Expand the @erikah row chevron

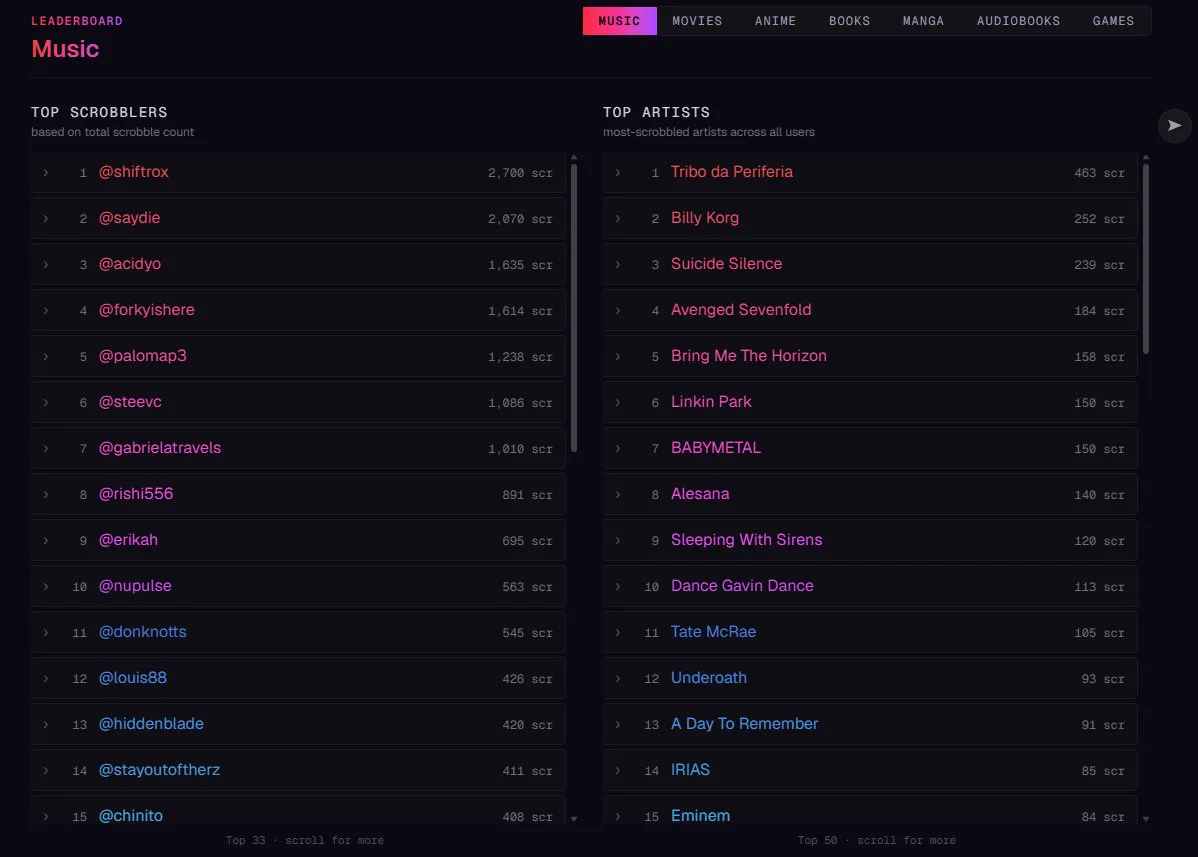pyautogui.click(x=46, y=540)
